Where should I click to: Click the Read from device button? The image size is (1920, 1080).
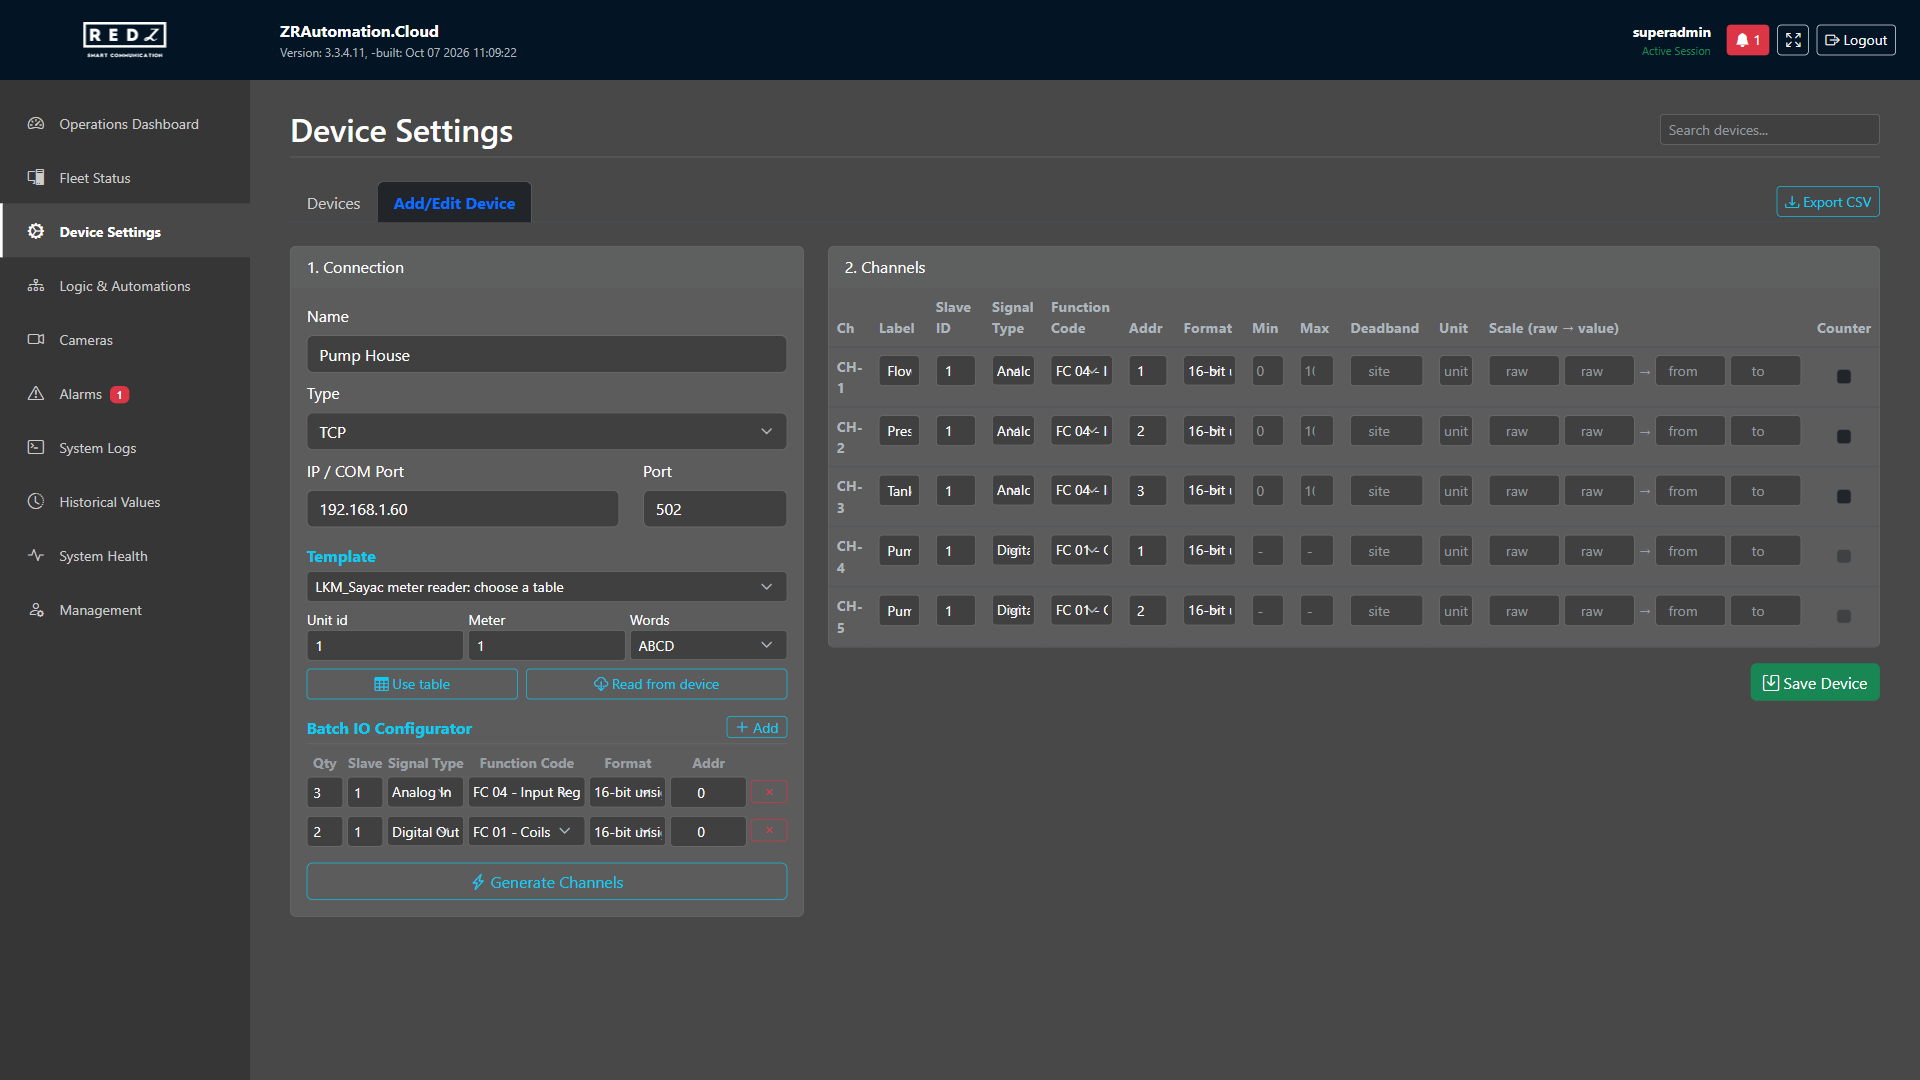click(x=656, y=684)
